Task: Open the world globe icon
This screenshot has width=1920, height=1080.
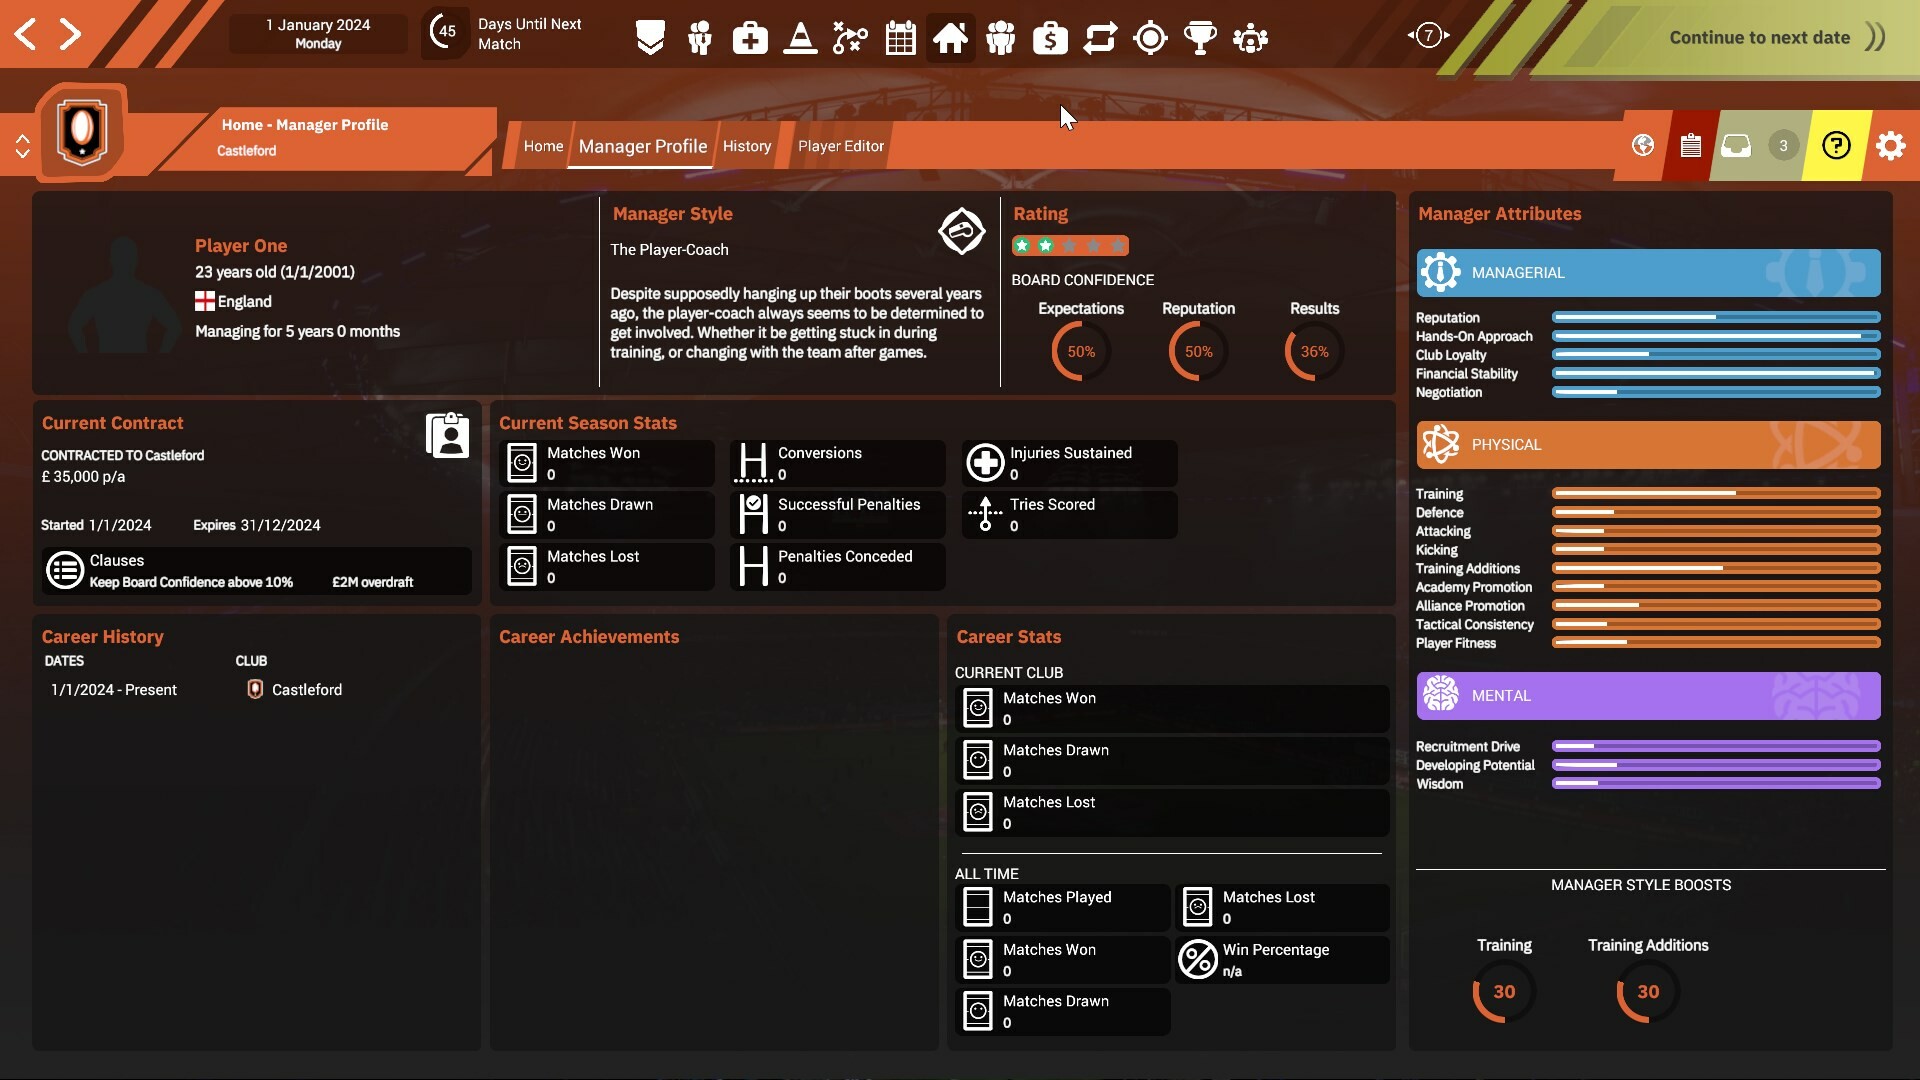Action: pos(1643,145)
